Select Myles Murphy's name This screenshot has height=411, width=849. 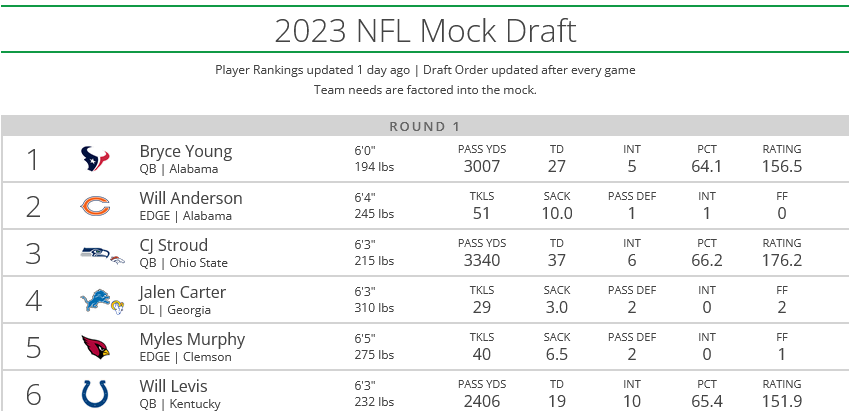point(192,339)
